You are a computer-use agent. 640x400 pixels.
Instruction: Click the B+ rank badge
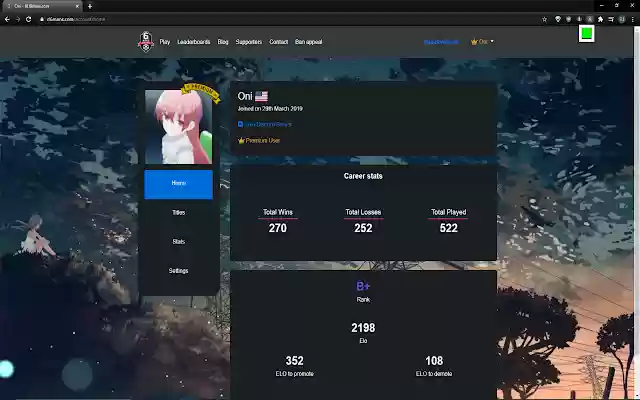pos(363,286)
